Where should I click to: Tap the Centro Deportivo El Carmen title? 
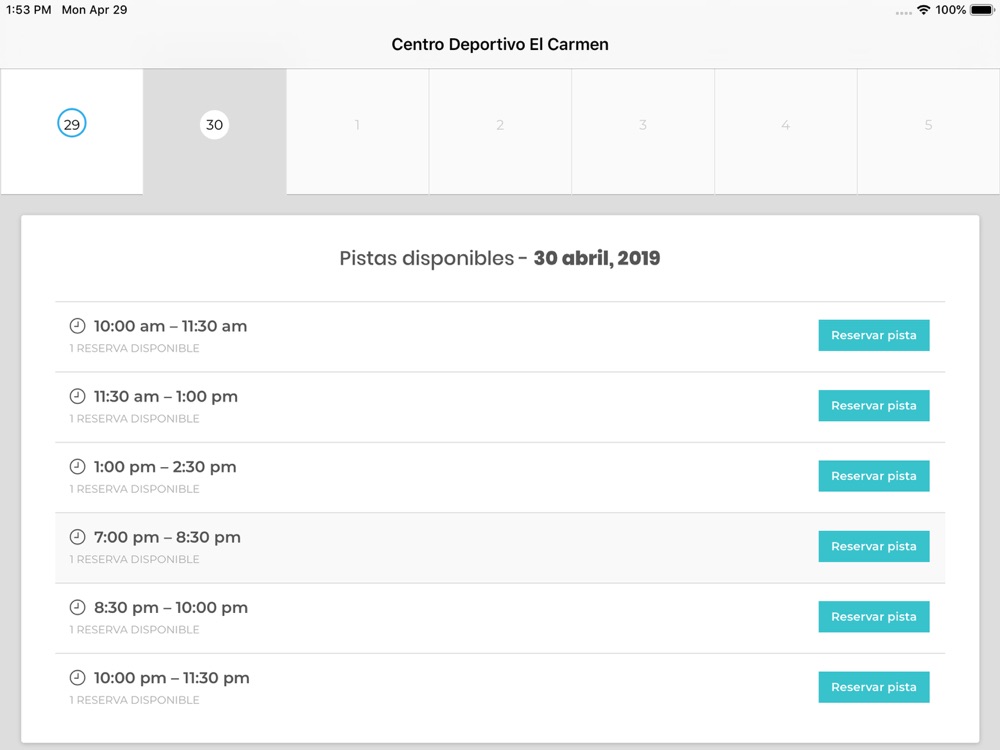tap(500, 45)
